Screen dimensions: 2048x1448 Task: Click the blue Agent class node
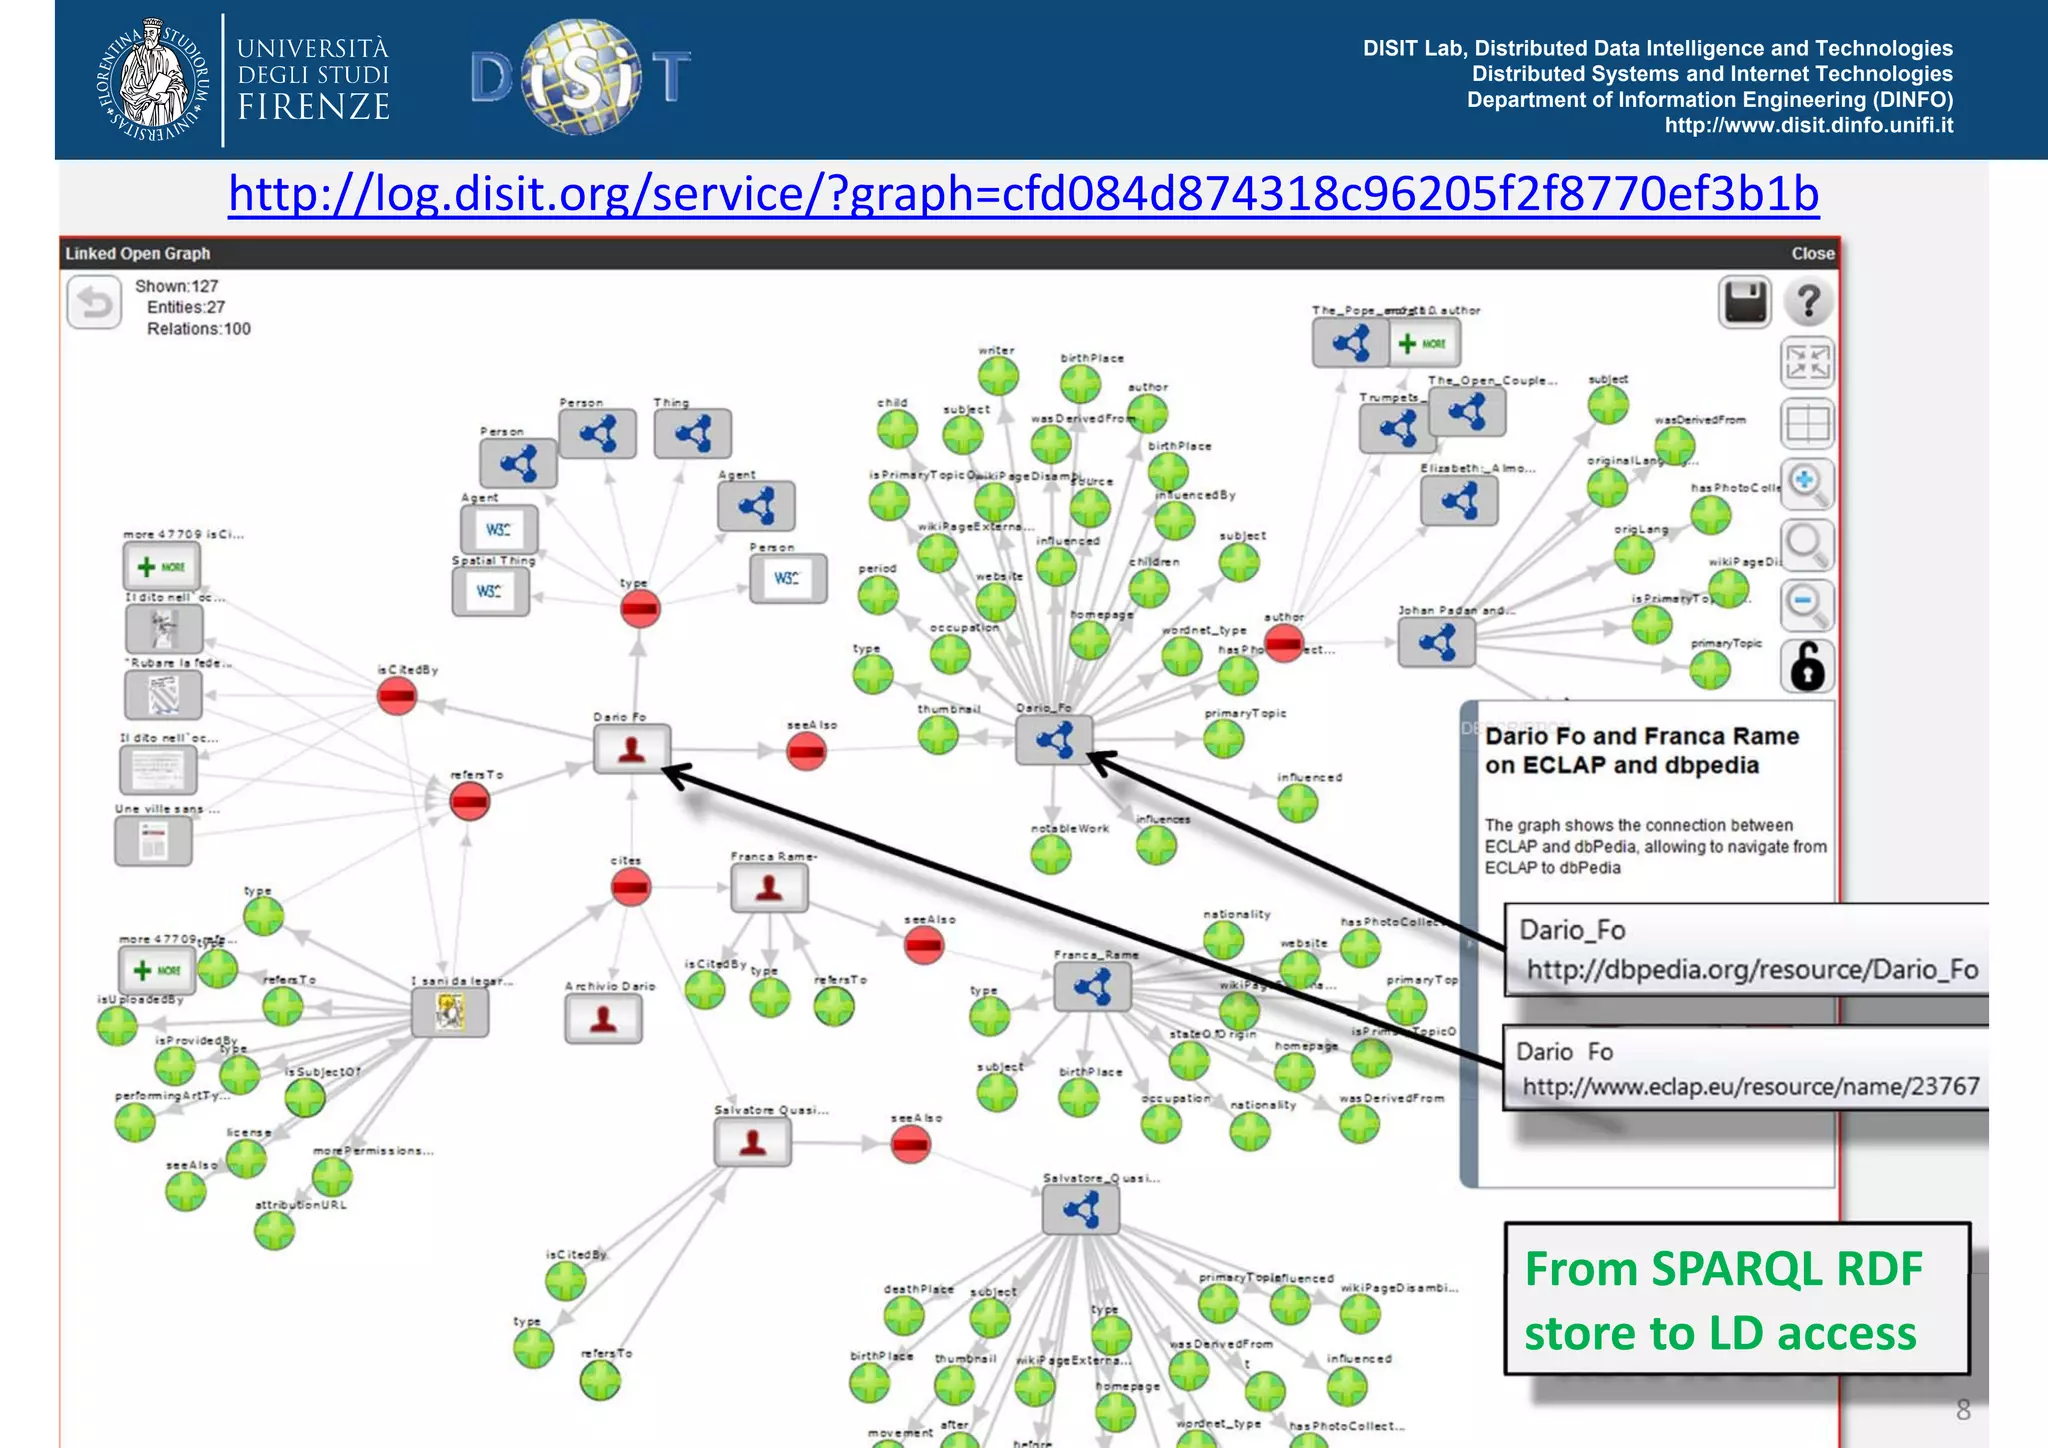coord(756,506)
